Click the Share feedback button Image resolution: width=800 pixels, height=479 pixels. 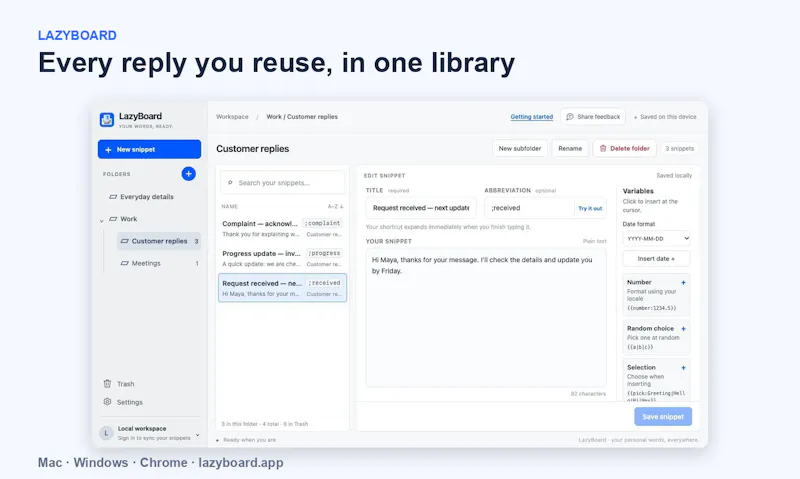click(593, 117)
